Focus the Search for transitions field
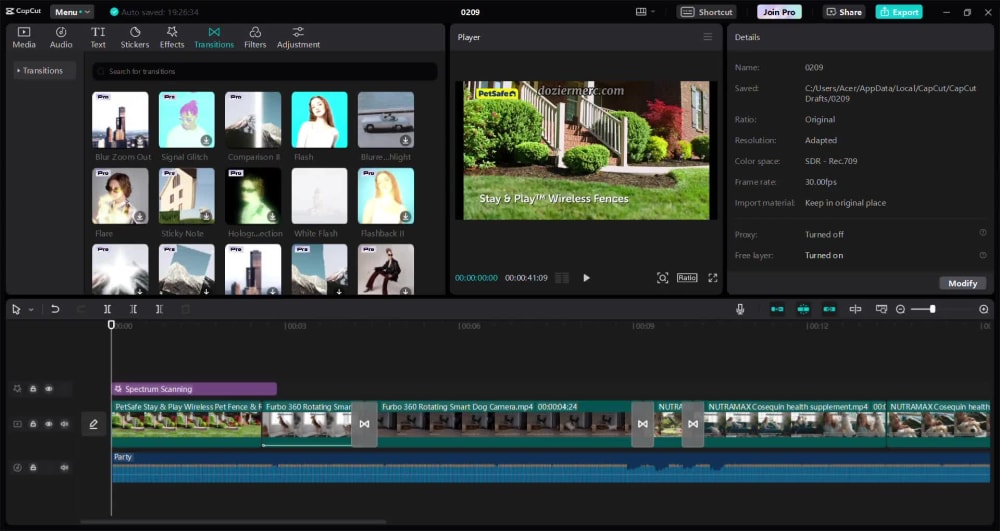The width and height of the screenshot is (1000, 531). (x=265, y=71)
